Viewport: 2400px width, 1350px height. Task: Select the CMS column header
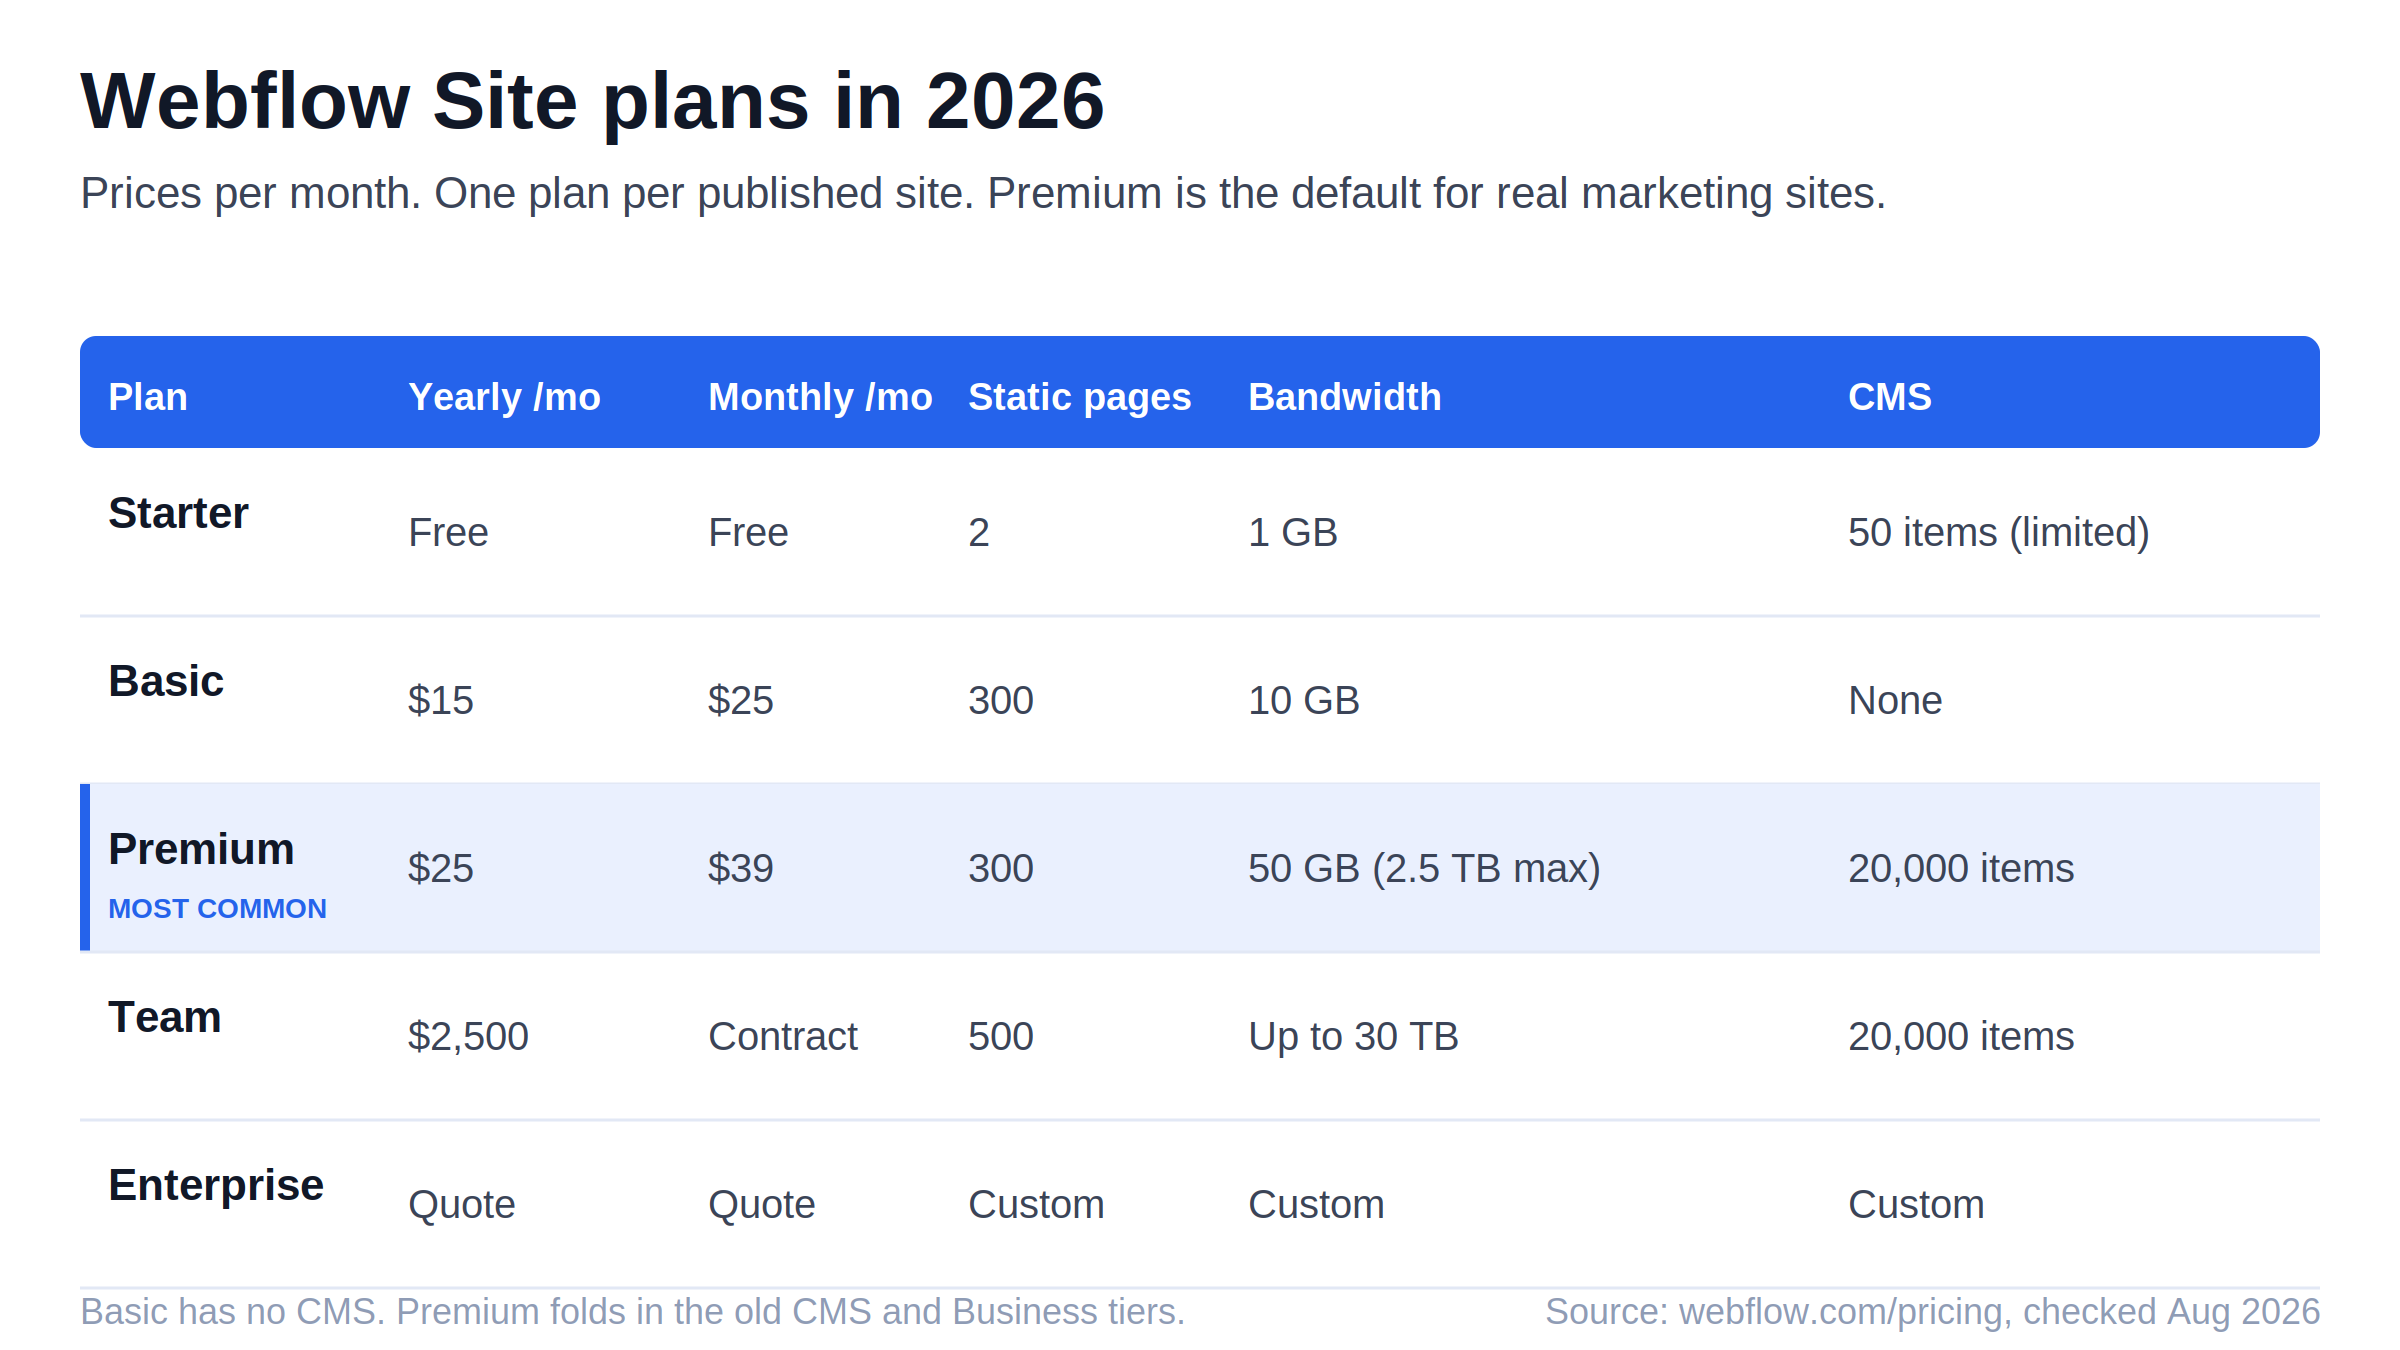click(x=1890, y=397)
